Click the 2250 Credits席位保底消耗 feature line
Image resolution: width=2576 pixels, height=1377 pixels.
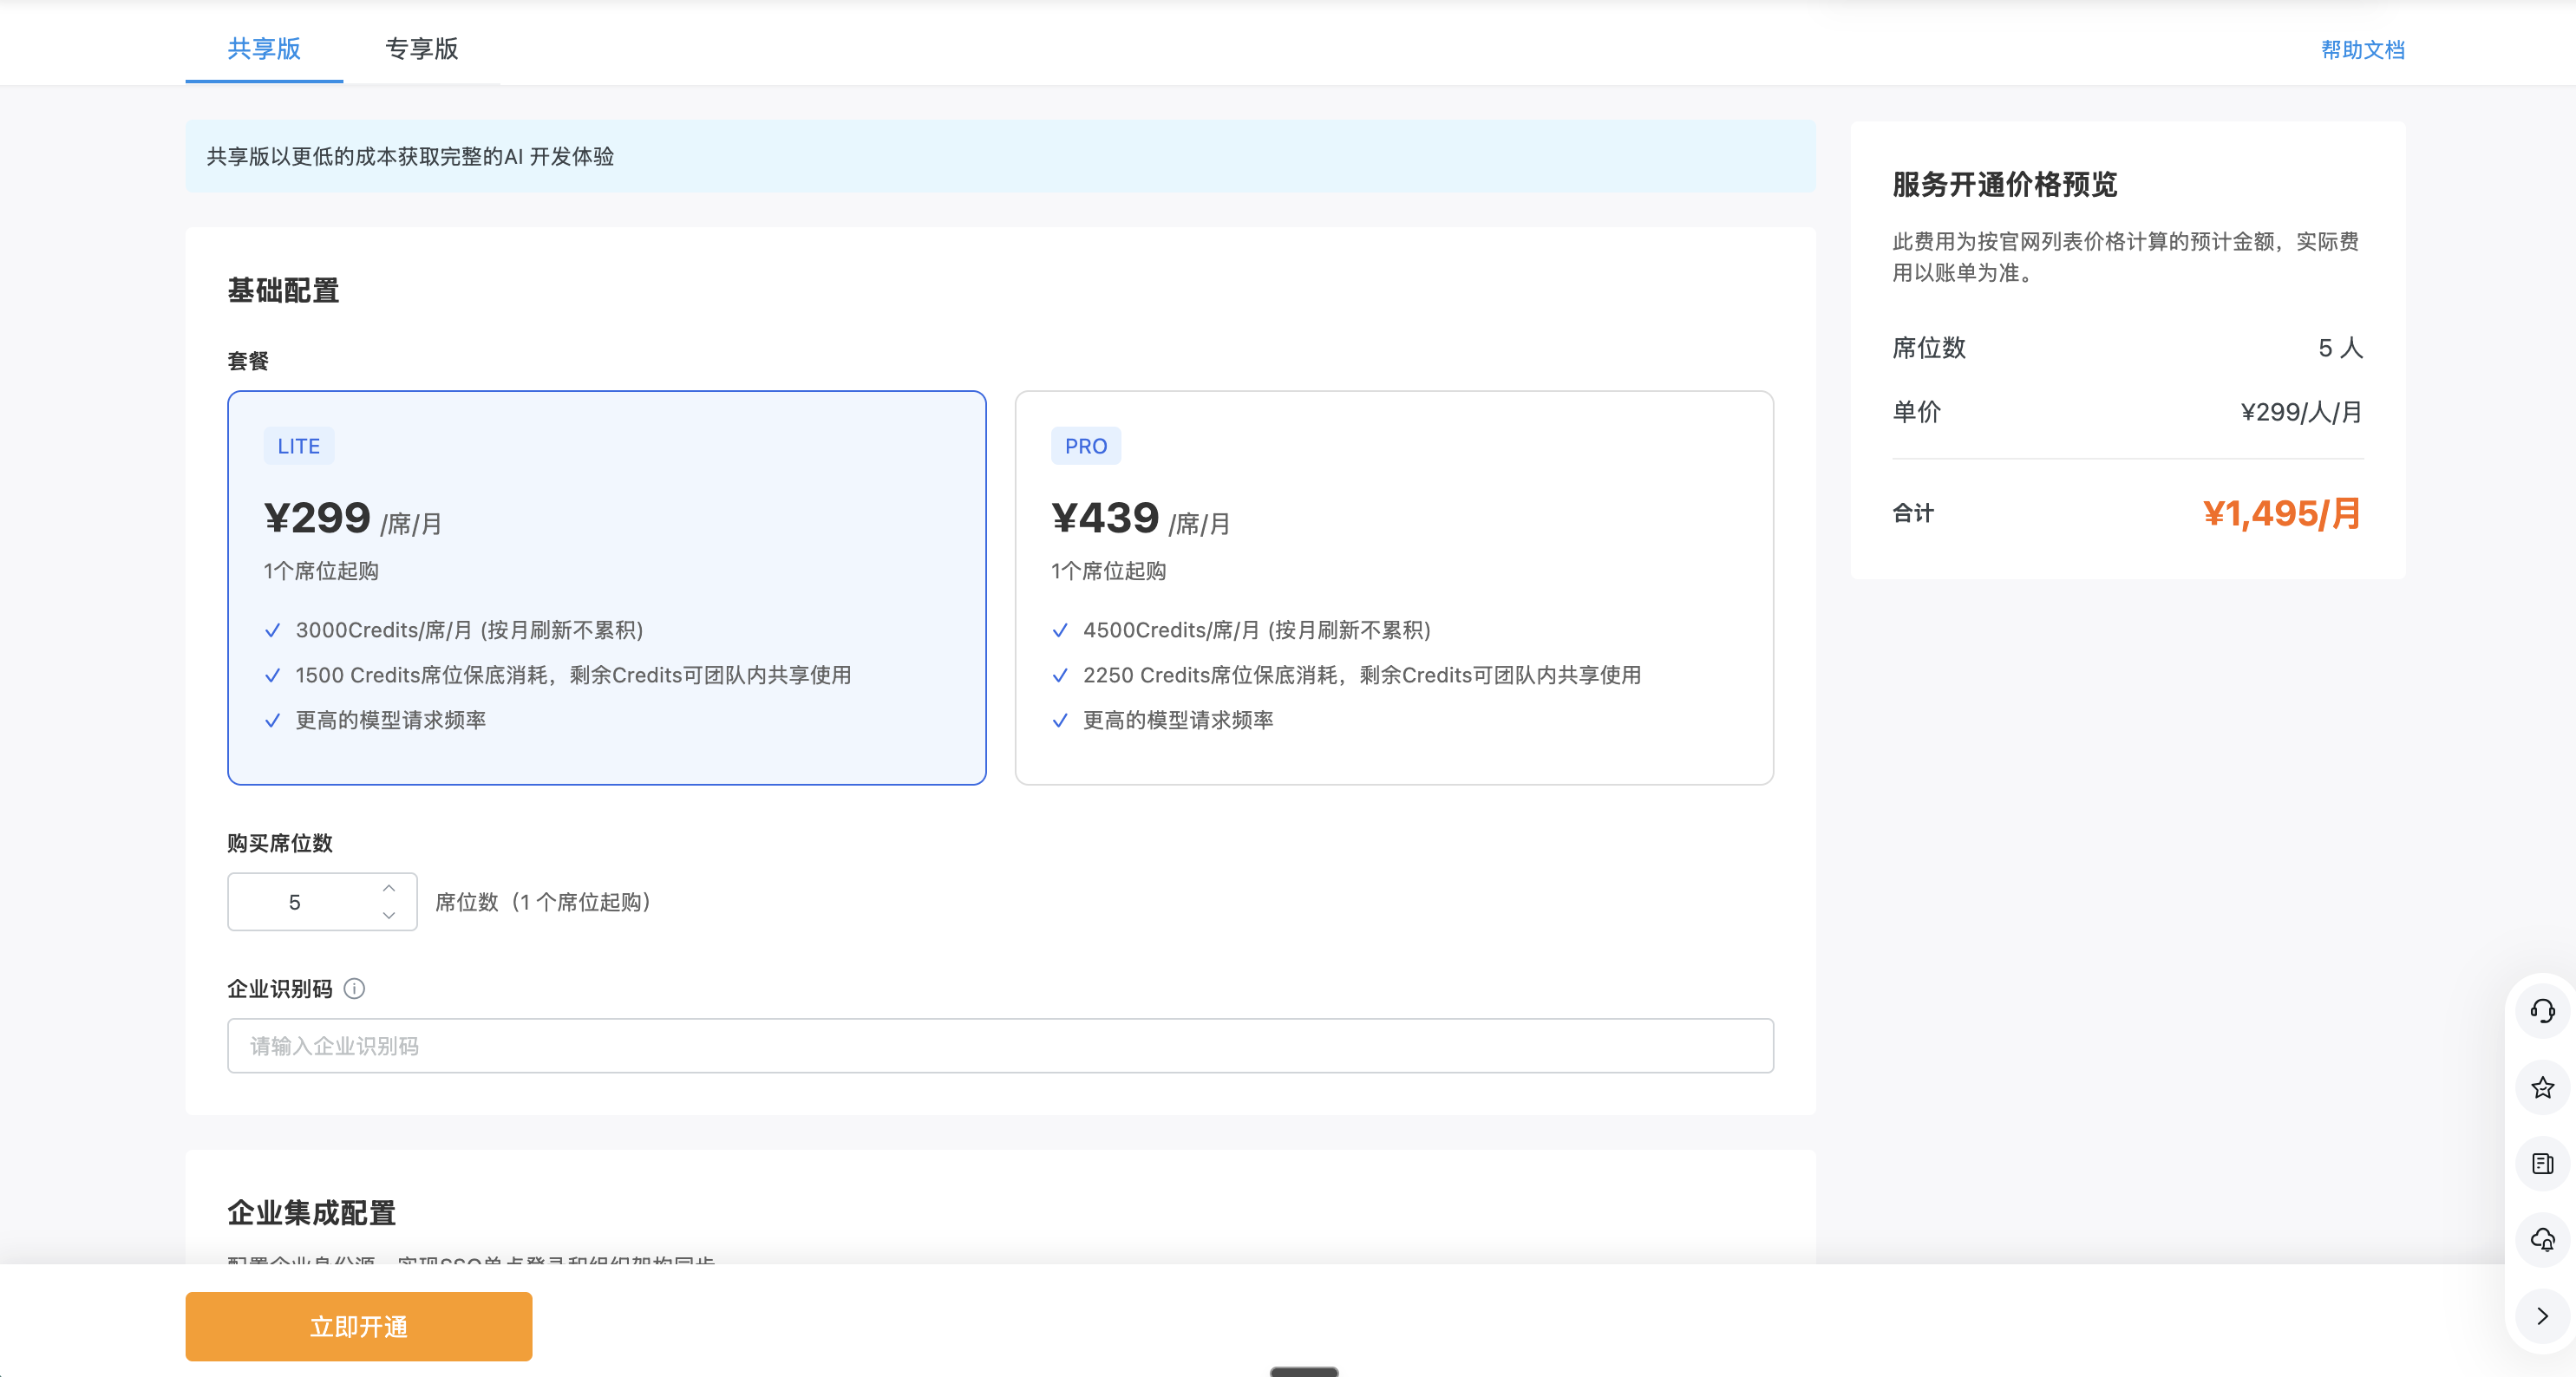click(x=1362, y=675)
